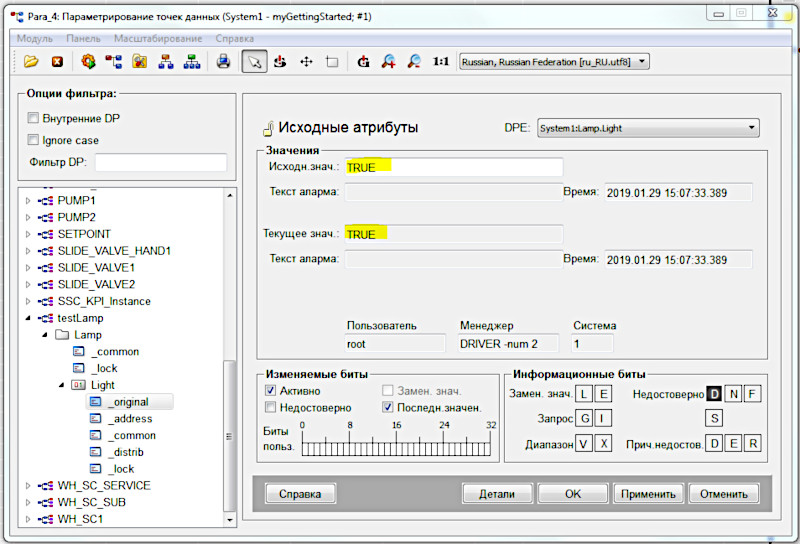Uncheck the Последн.значен. checkbox
The width and height of the screenshot is (800, 544).
388,407
